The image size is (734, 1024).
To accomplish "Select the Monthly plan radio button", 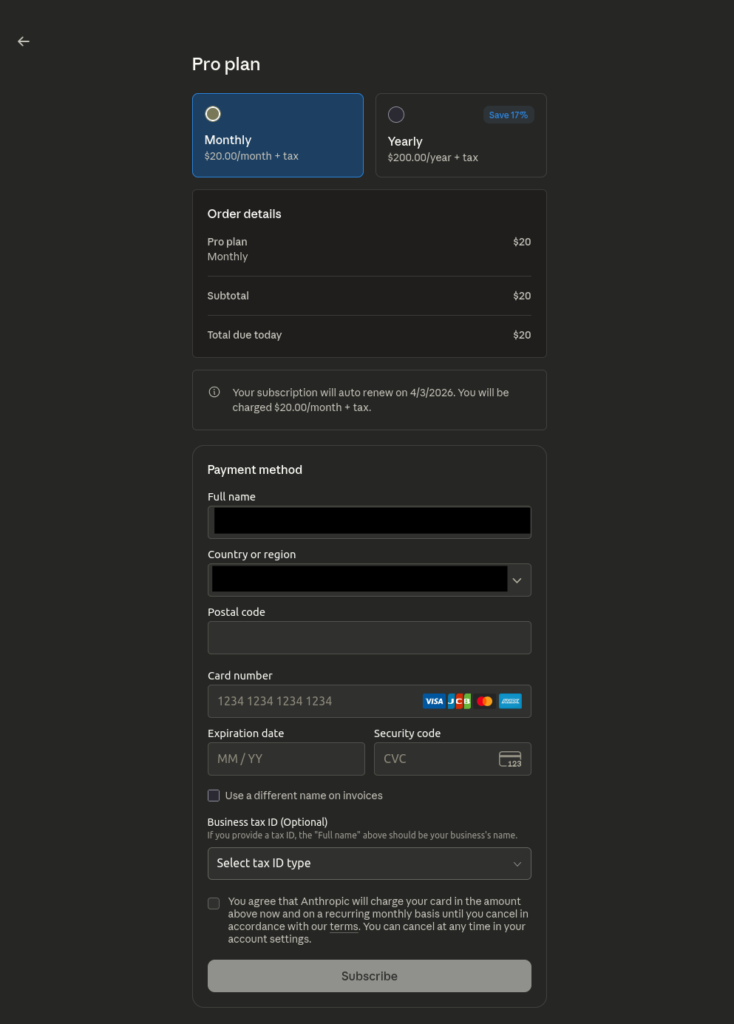I will (x=213, y=114).
